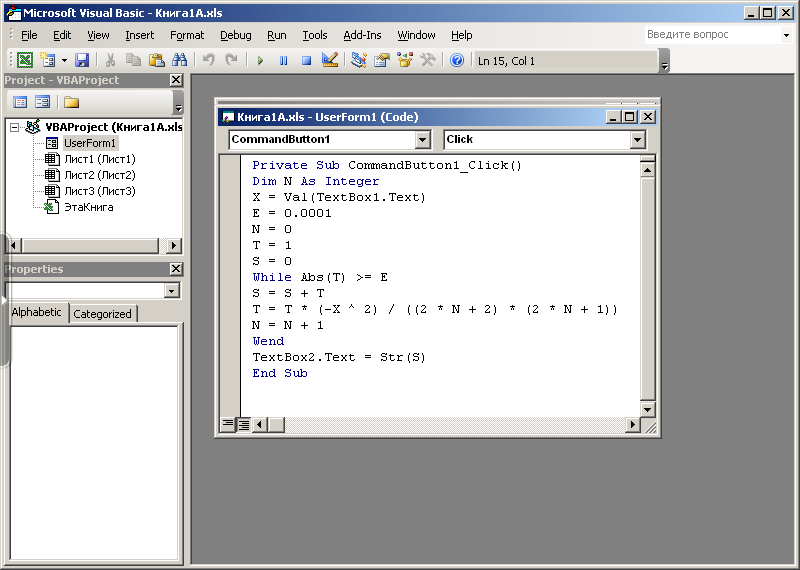Click Project panel scroll left arrow
The height and width of the screenshot is (570, 800).
[x=13, y=245]
